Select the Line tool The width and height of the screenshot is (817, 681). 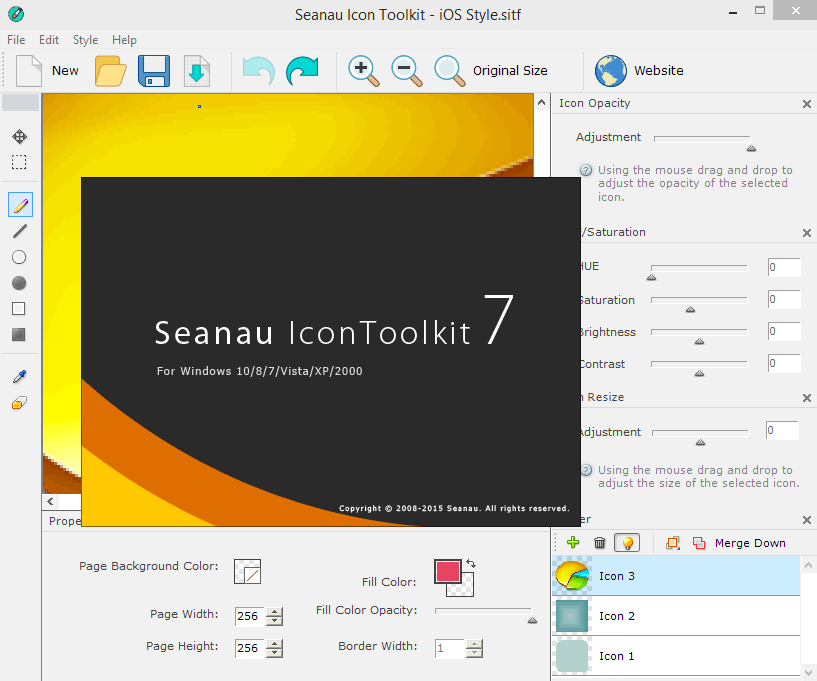pyautogui.click(x=19, y=231)
